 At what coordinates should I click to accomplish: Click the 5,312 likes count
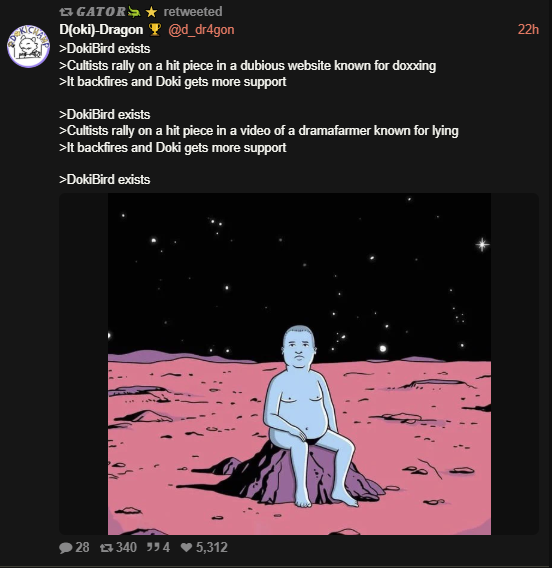coord(212,547)
